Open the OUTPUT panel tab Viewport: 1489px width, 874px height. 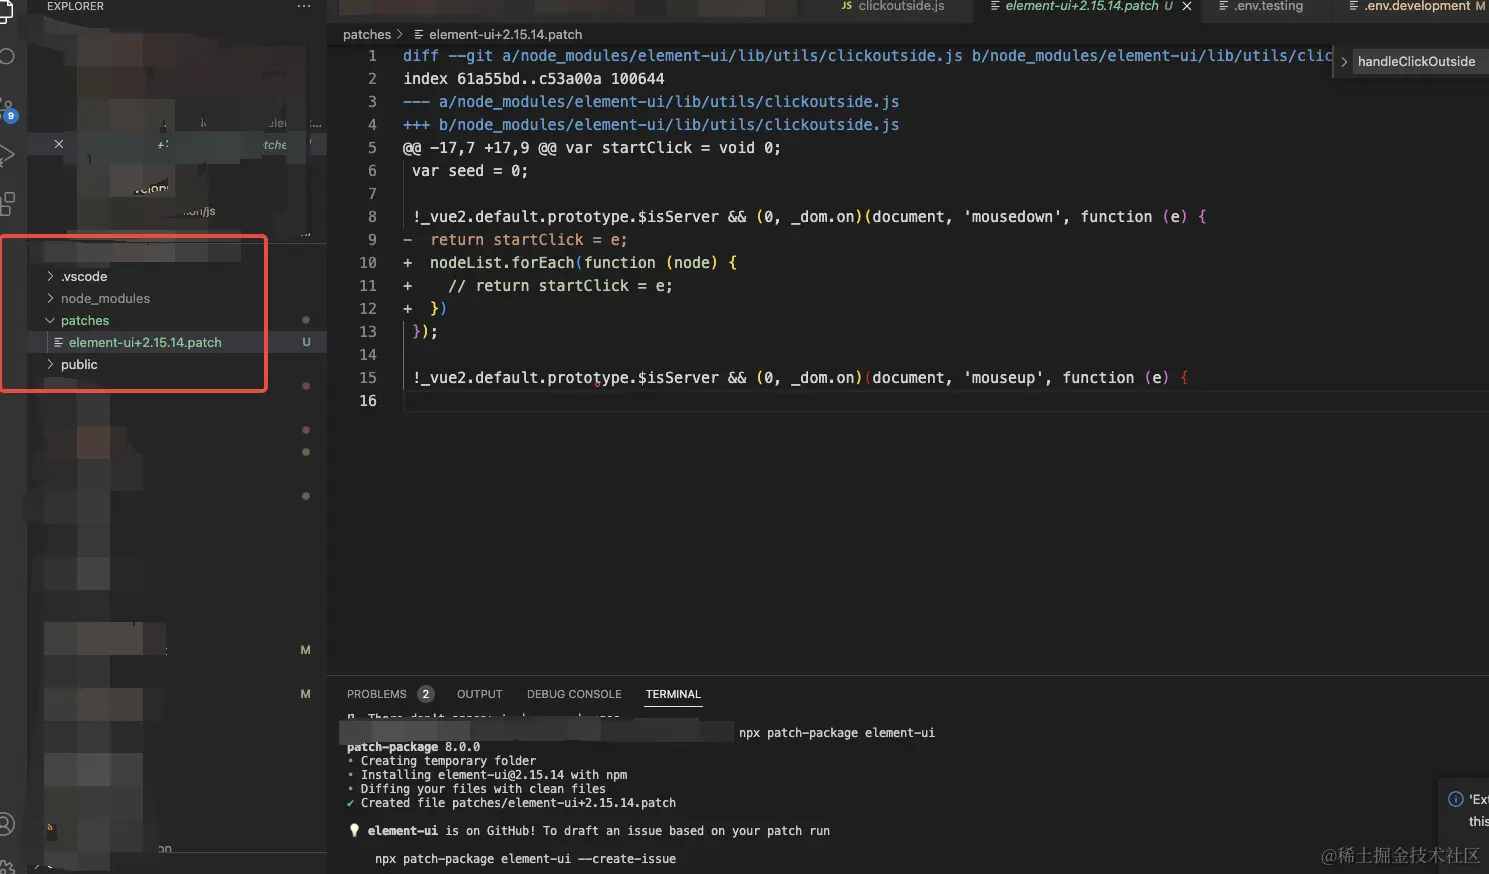tap(480, 694)
